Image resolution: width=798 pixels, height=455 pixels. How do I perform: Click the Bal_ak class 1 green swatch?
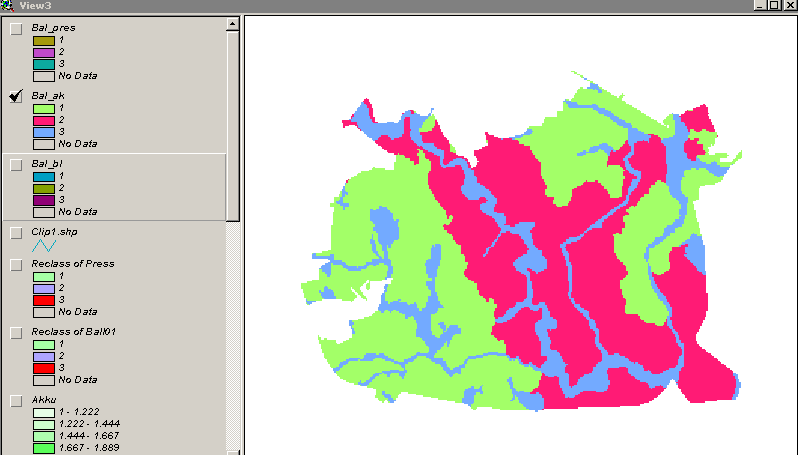44,108
